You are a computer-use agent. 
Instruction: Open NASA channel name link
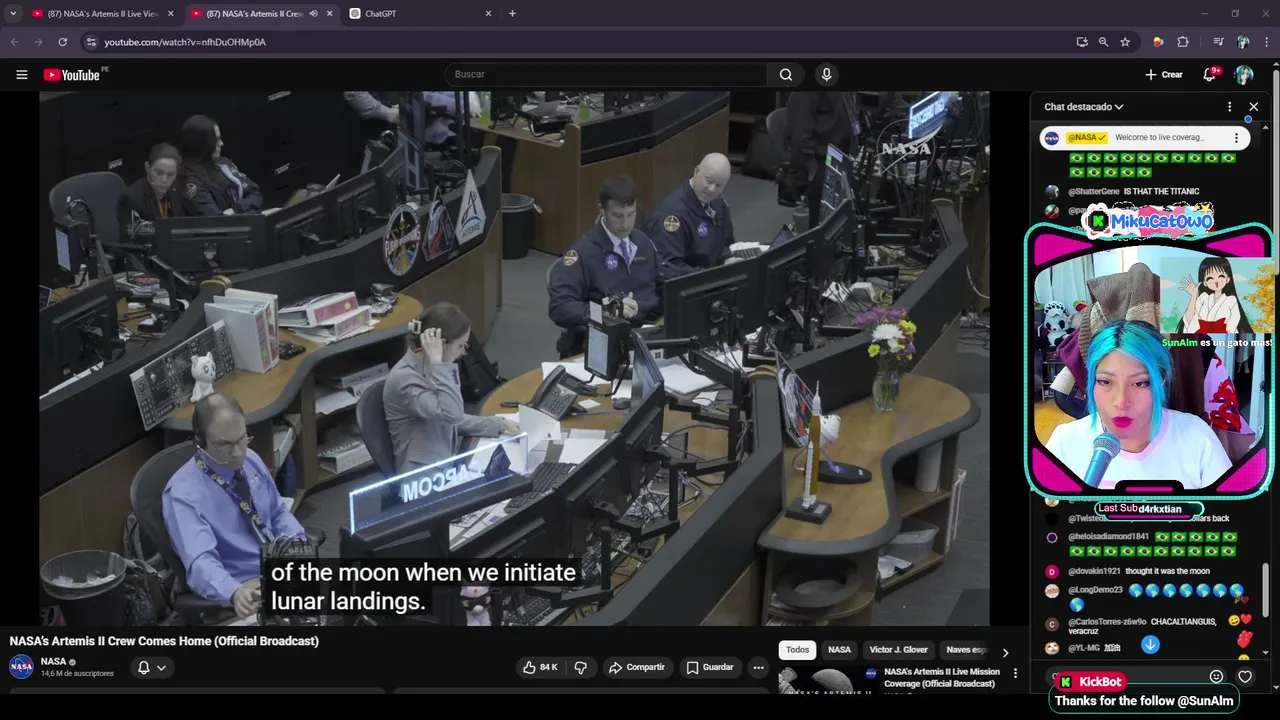[x=53, y=661]
